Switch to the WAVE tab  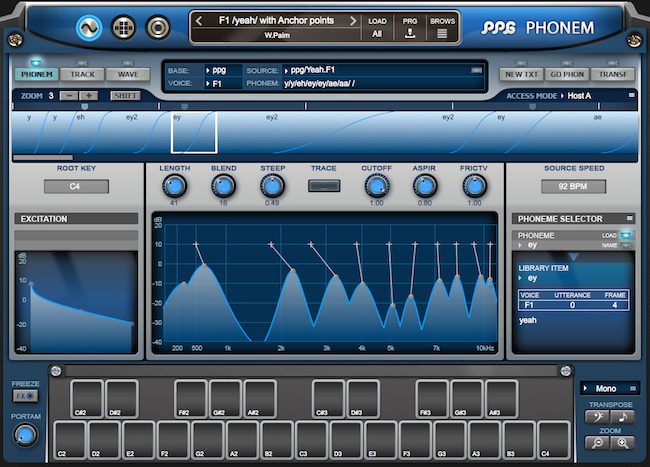[128, 74]
